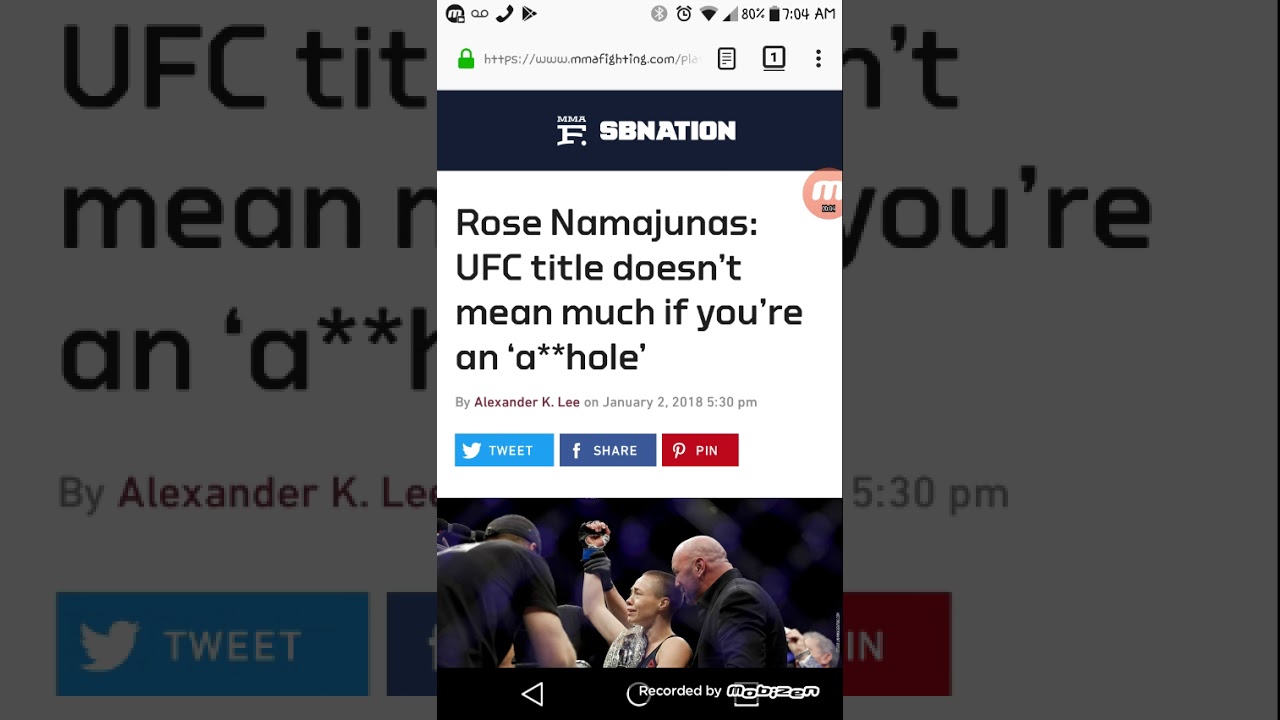The image size is (1280, 720).
Task: Tap the Mobizen floating recorder bubble
Action: coord(823,194)
